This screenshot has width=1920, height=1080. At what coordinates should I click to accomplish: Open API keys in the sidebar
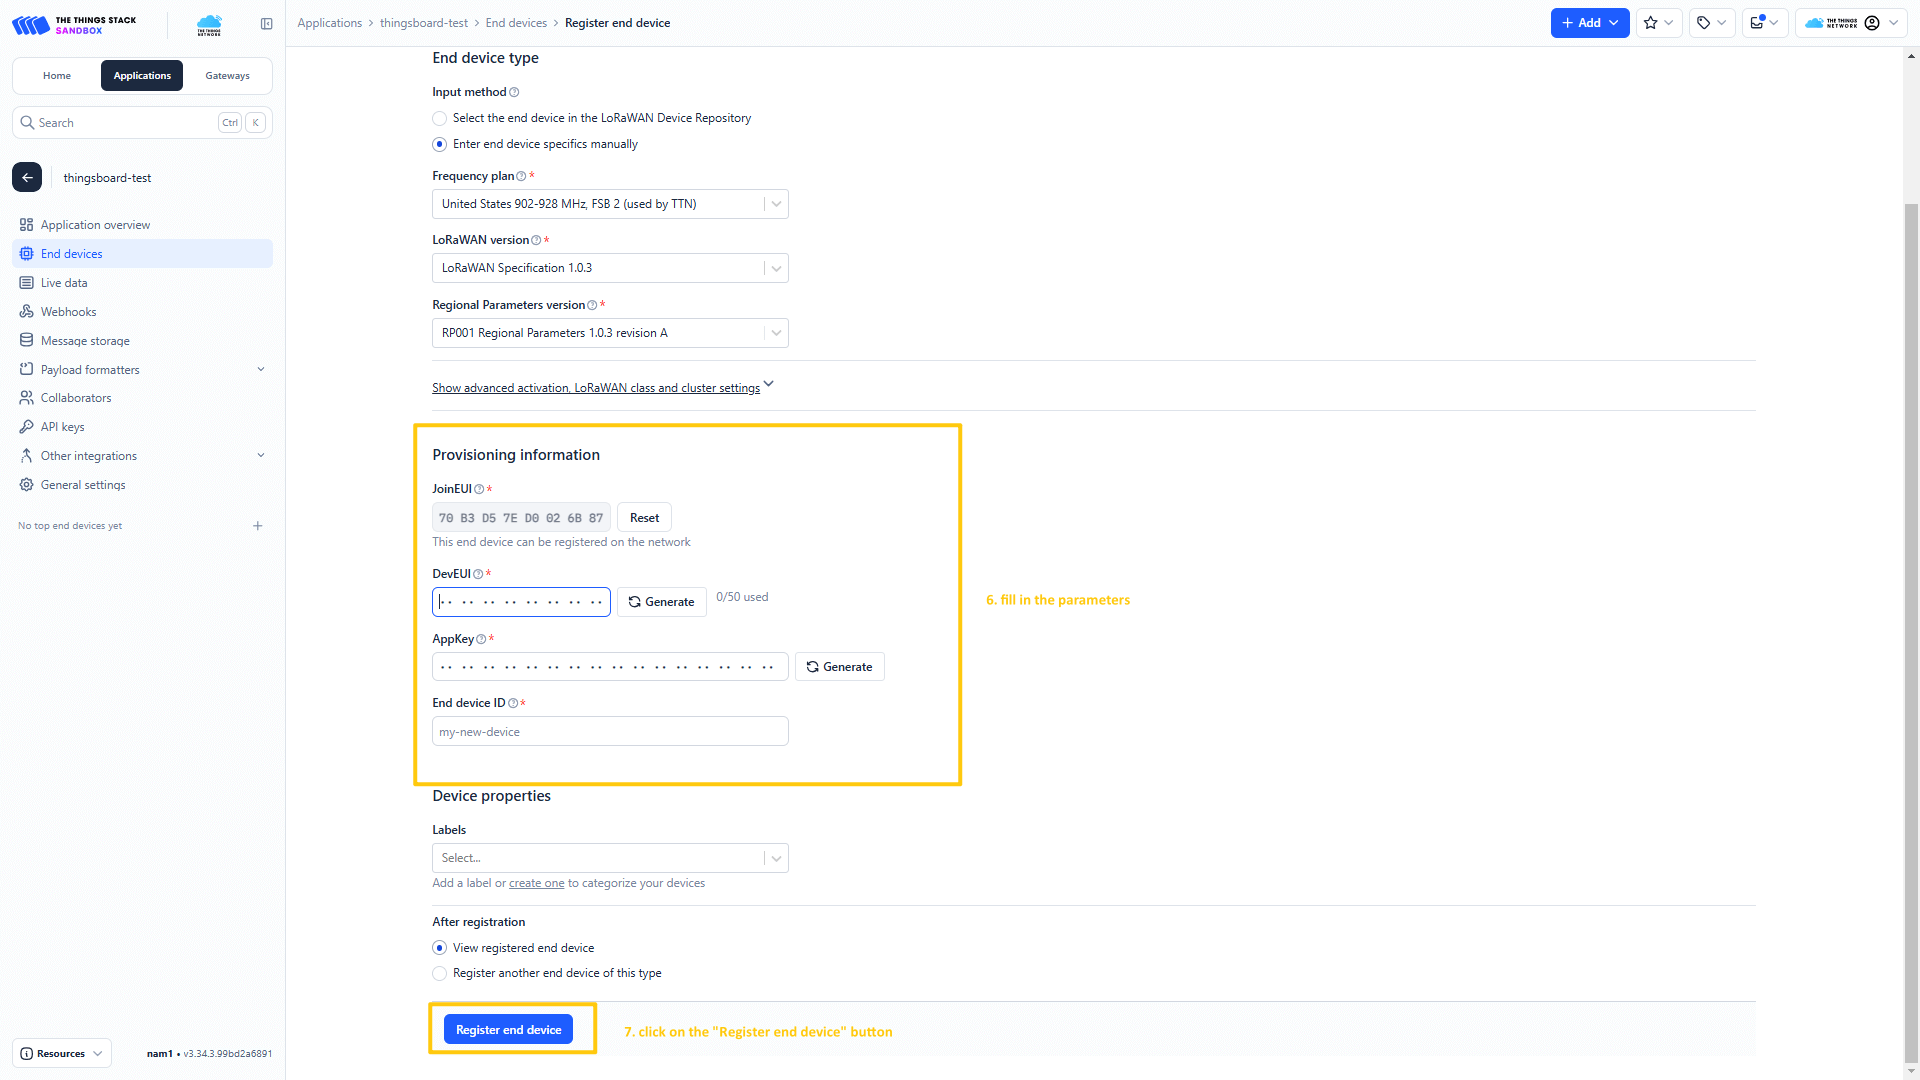[62, 427]
